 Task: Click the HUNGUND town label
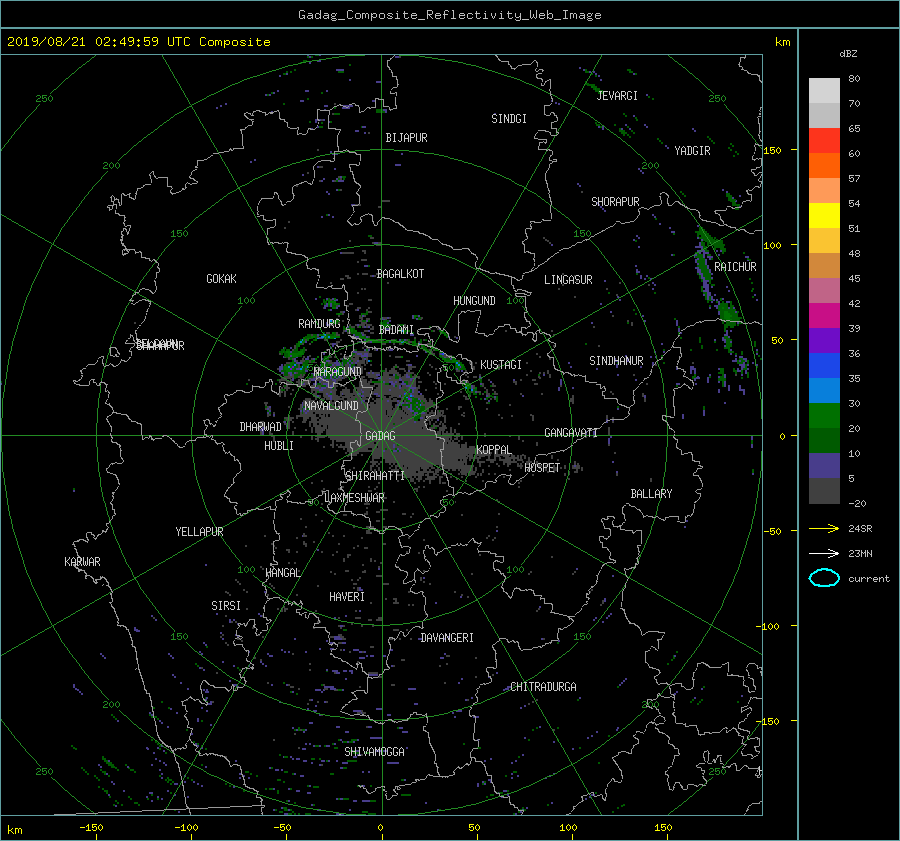[x=474, y=301]
